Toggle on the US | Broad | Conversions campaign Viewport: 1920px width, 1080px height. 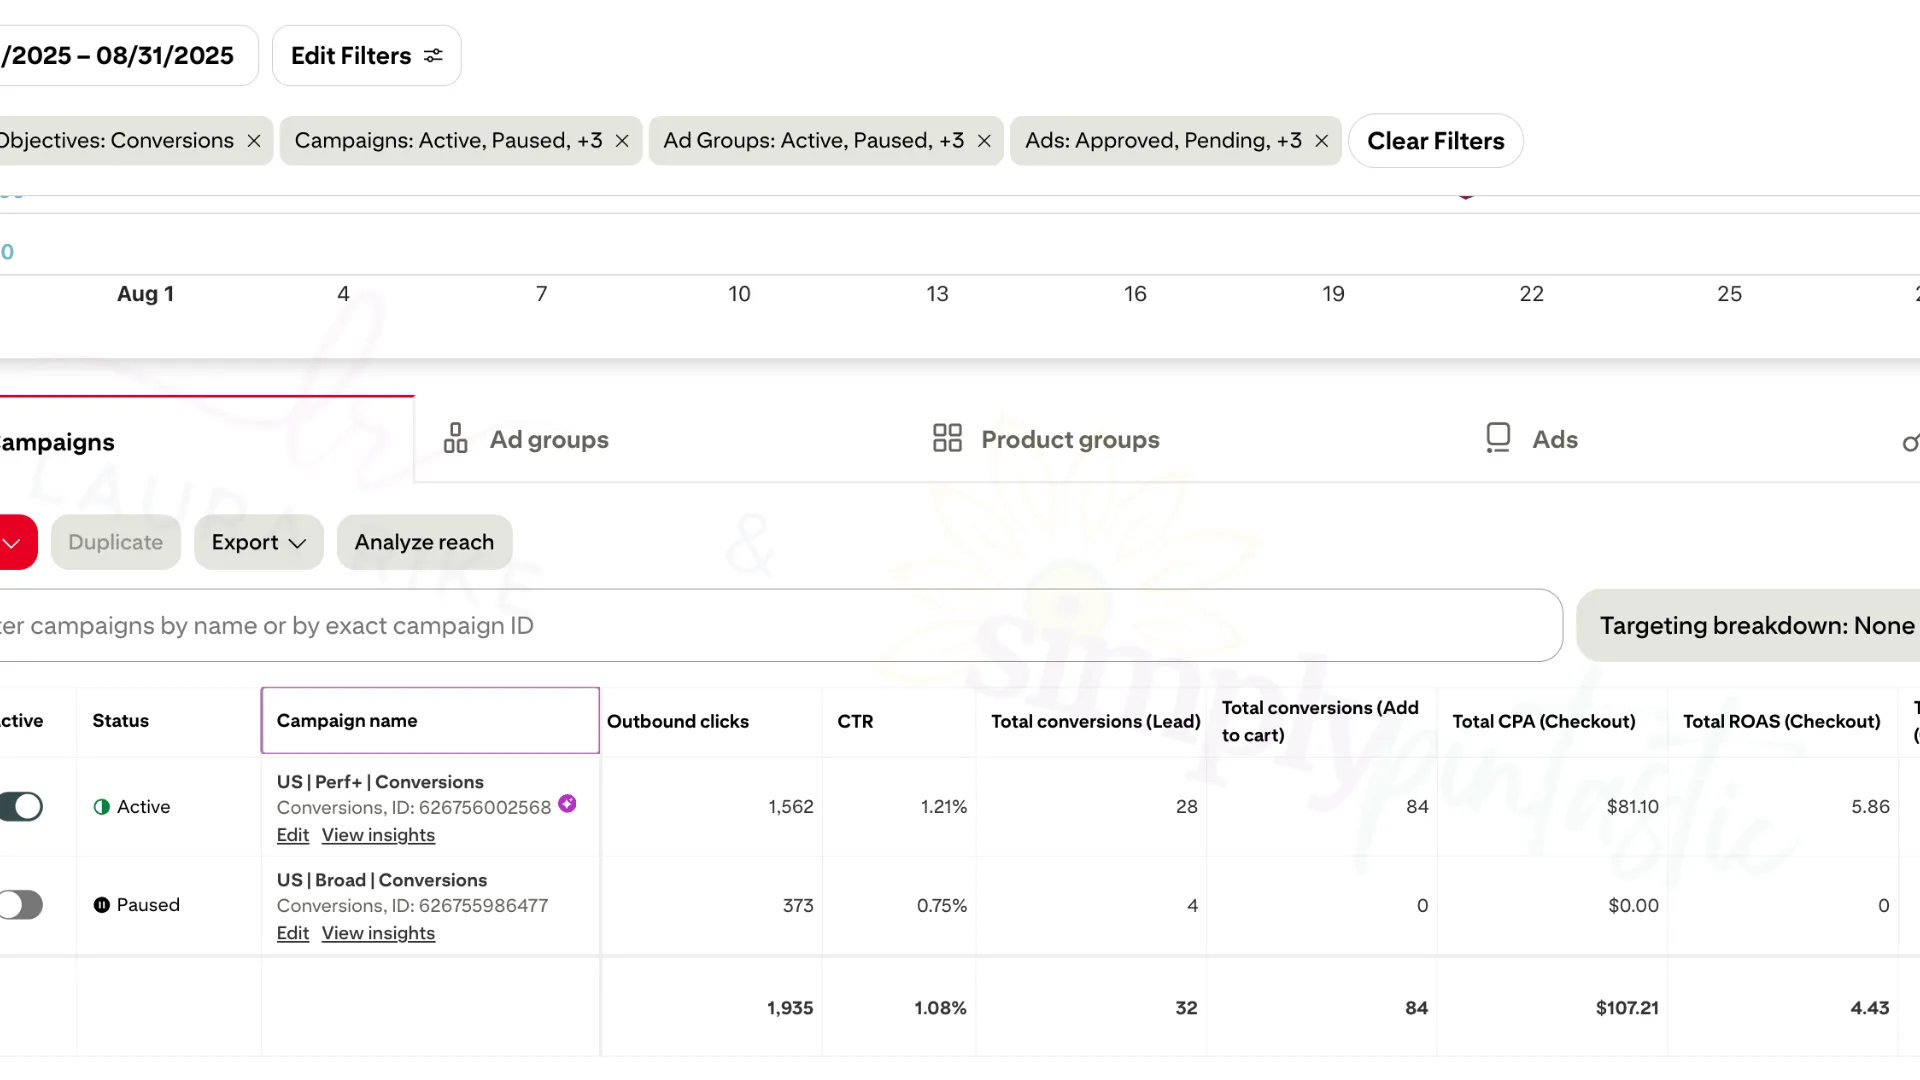21,905
